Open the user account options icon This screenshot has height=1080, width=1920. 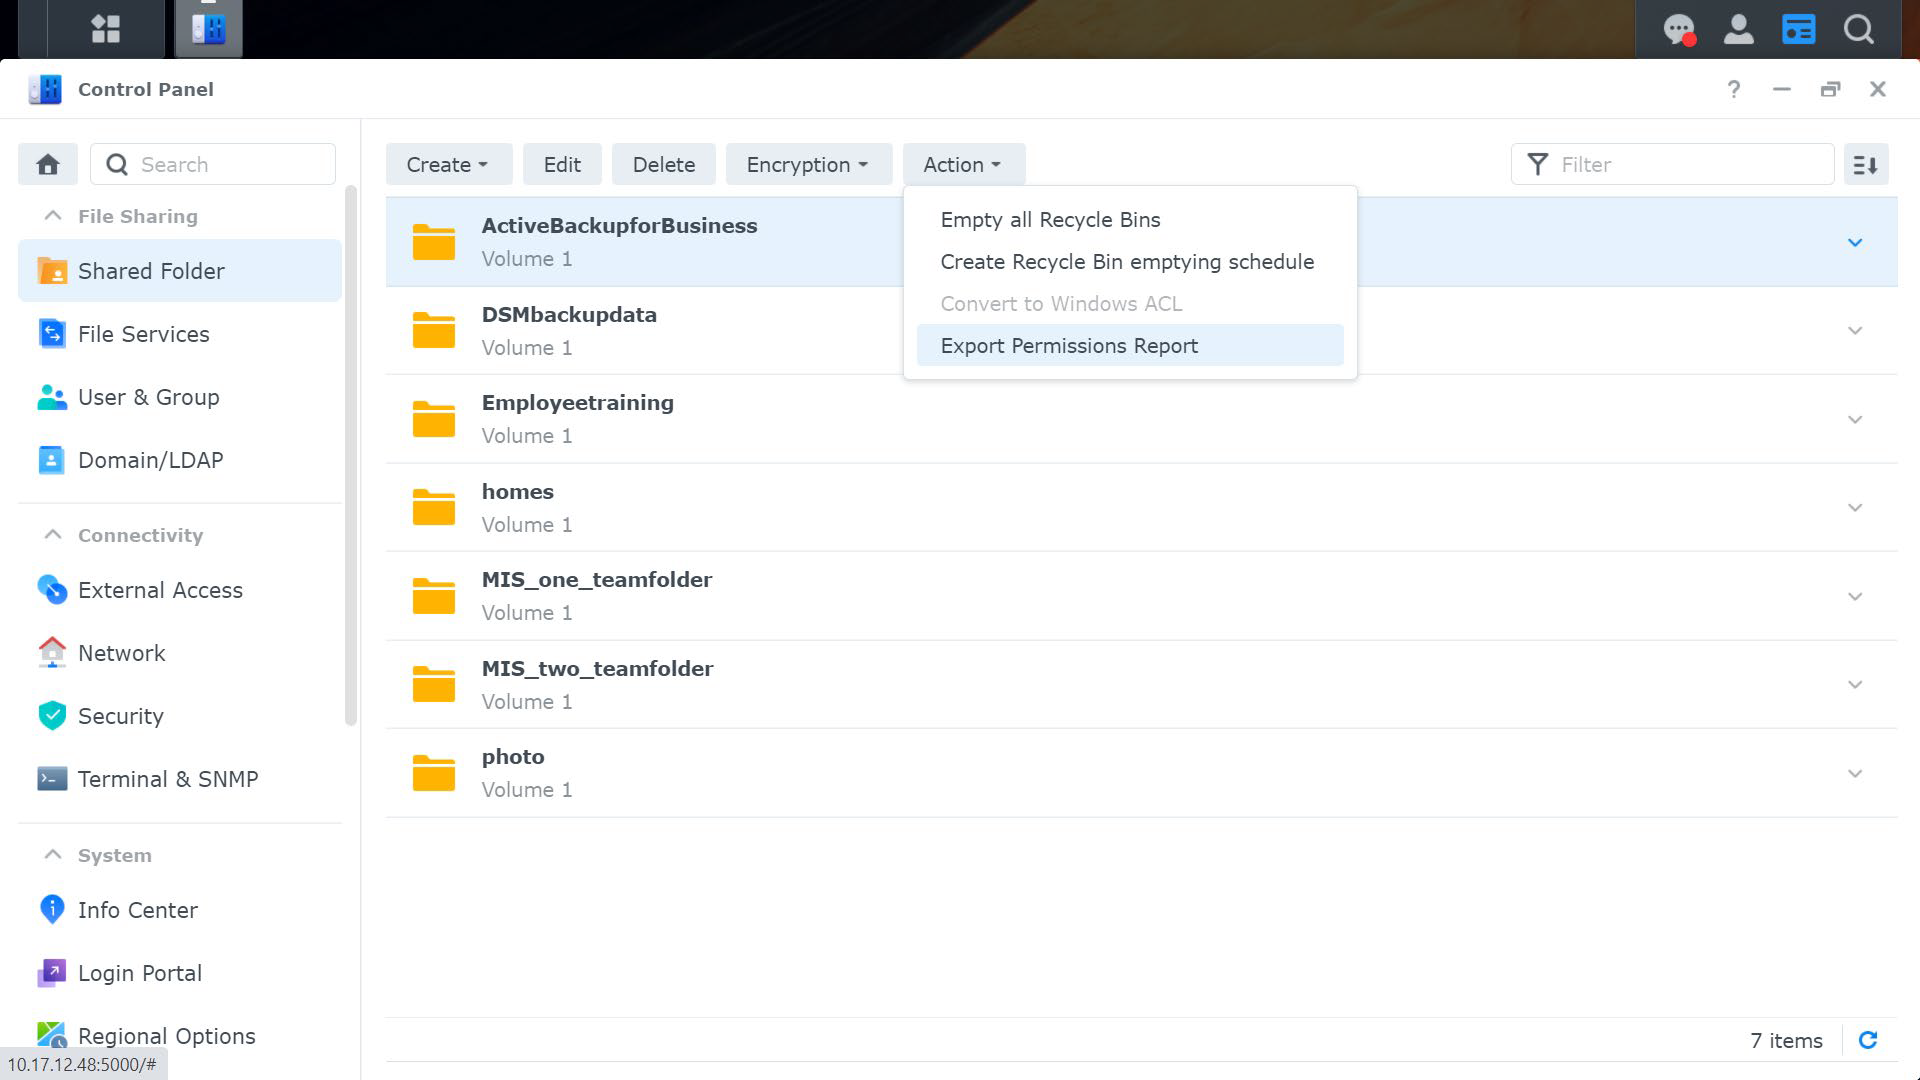1738,28
